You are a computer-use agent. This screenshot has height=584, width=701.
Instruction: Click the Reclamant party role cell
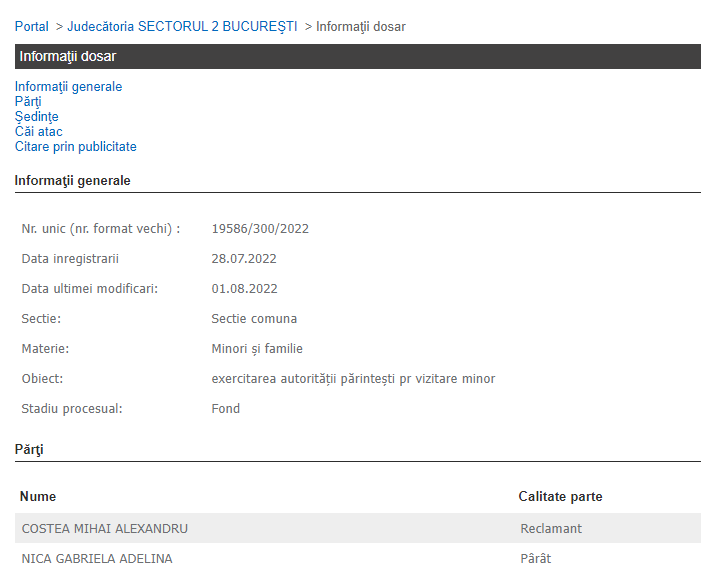(x=551, y=529)
